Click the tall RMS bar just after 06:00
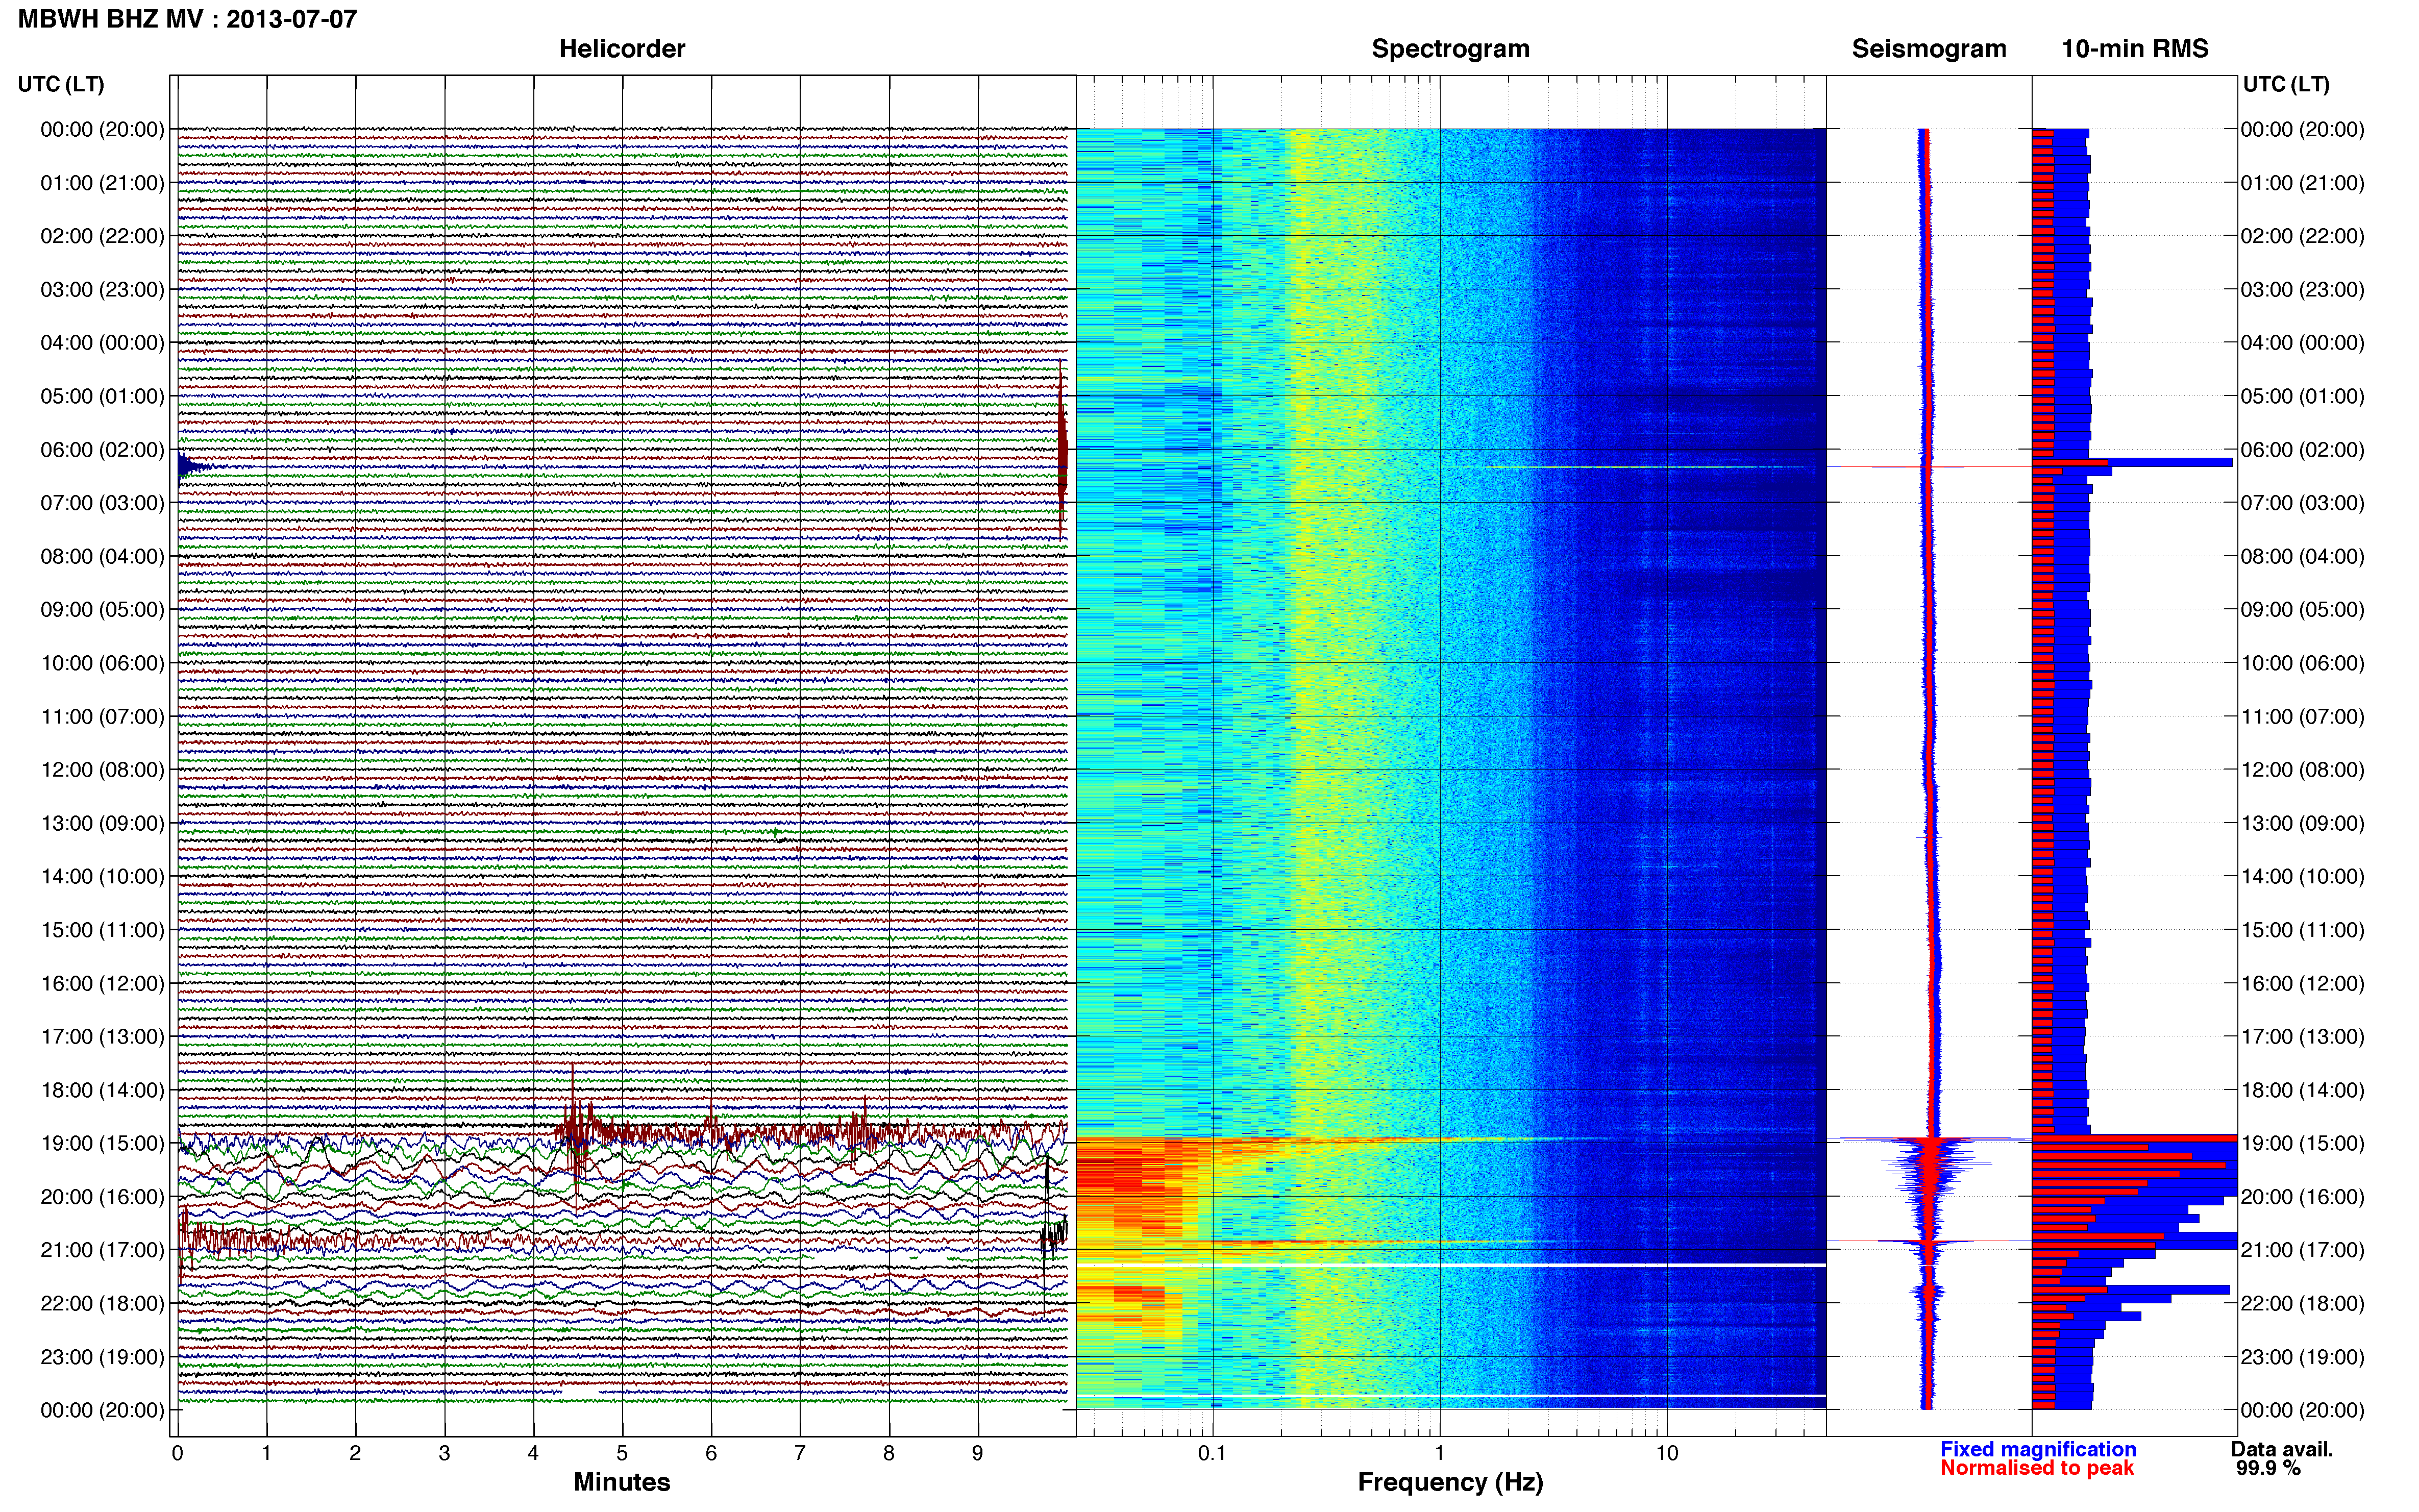Screen dimensions: 2419x1512 pos(2132,463)
